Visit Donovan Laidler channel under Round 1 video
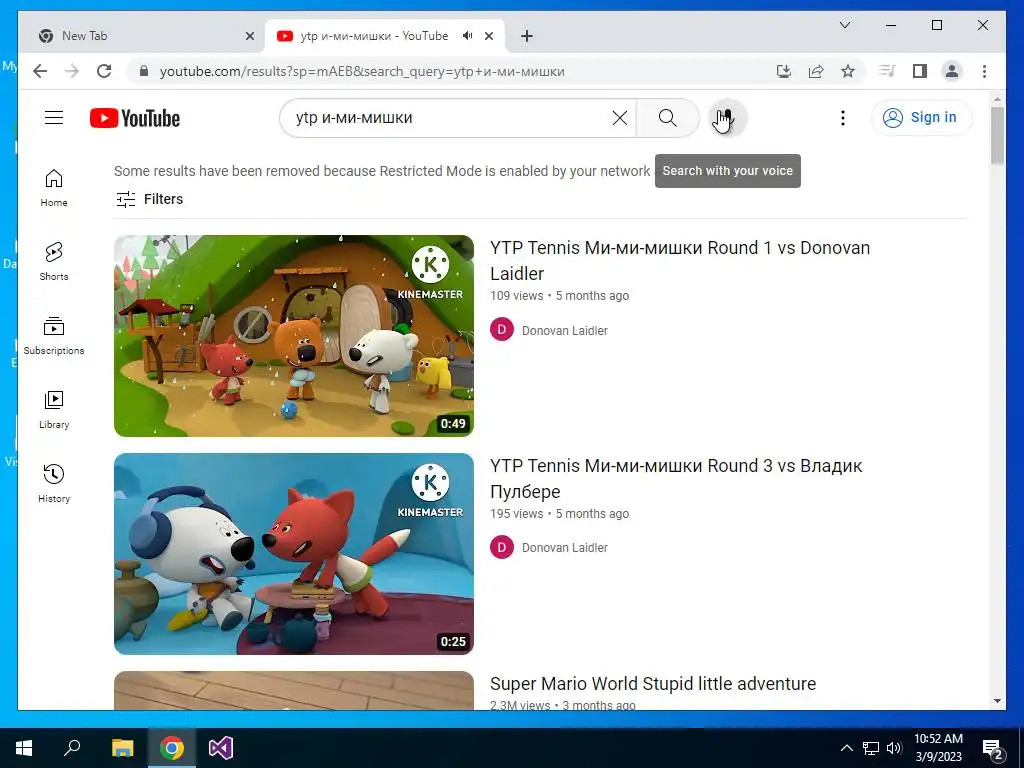The width and height of the screenshot is (1024, 768). pos(565,330)
